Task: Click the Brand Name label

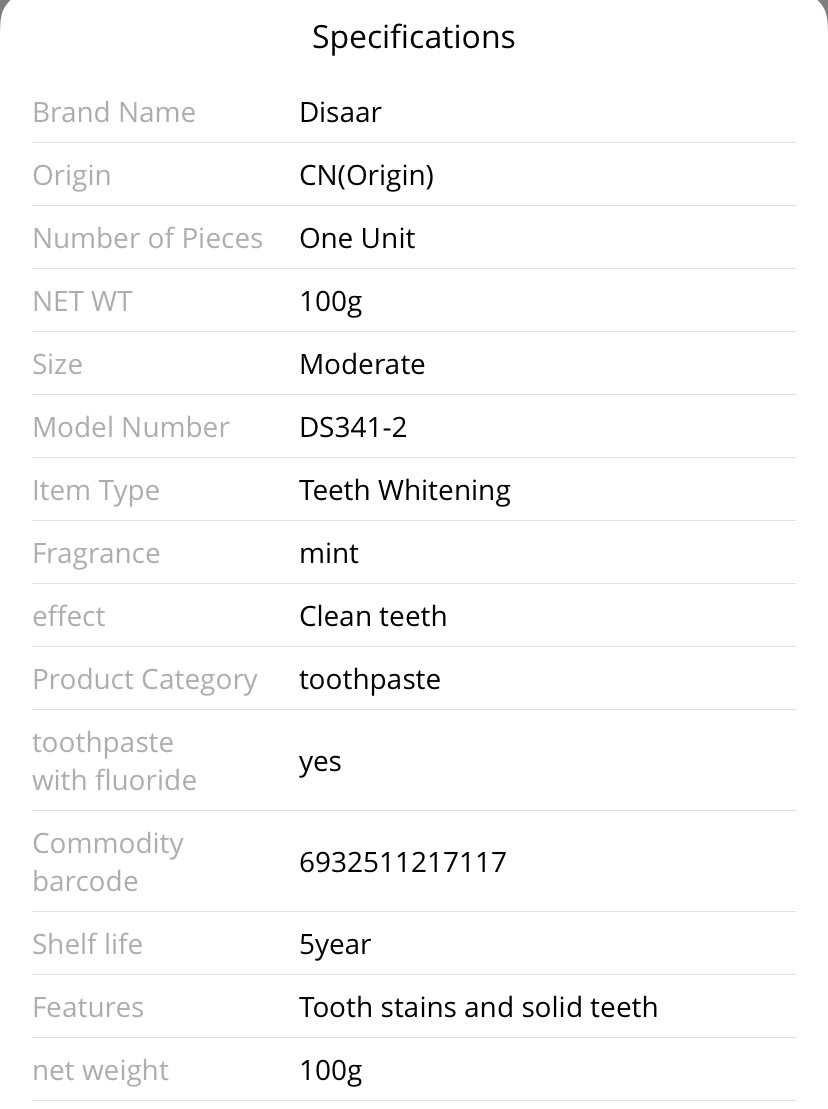Action: click(114, 112)
